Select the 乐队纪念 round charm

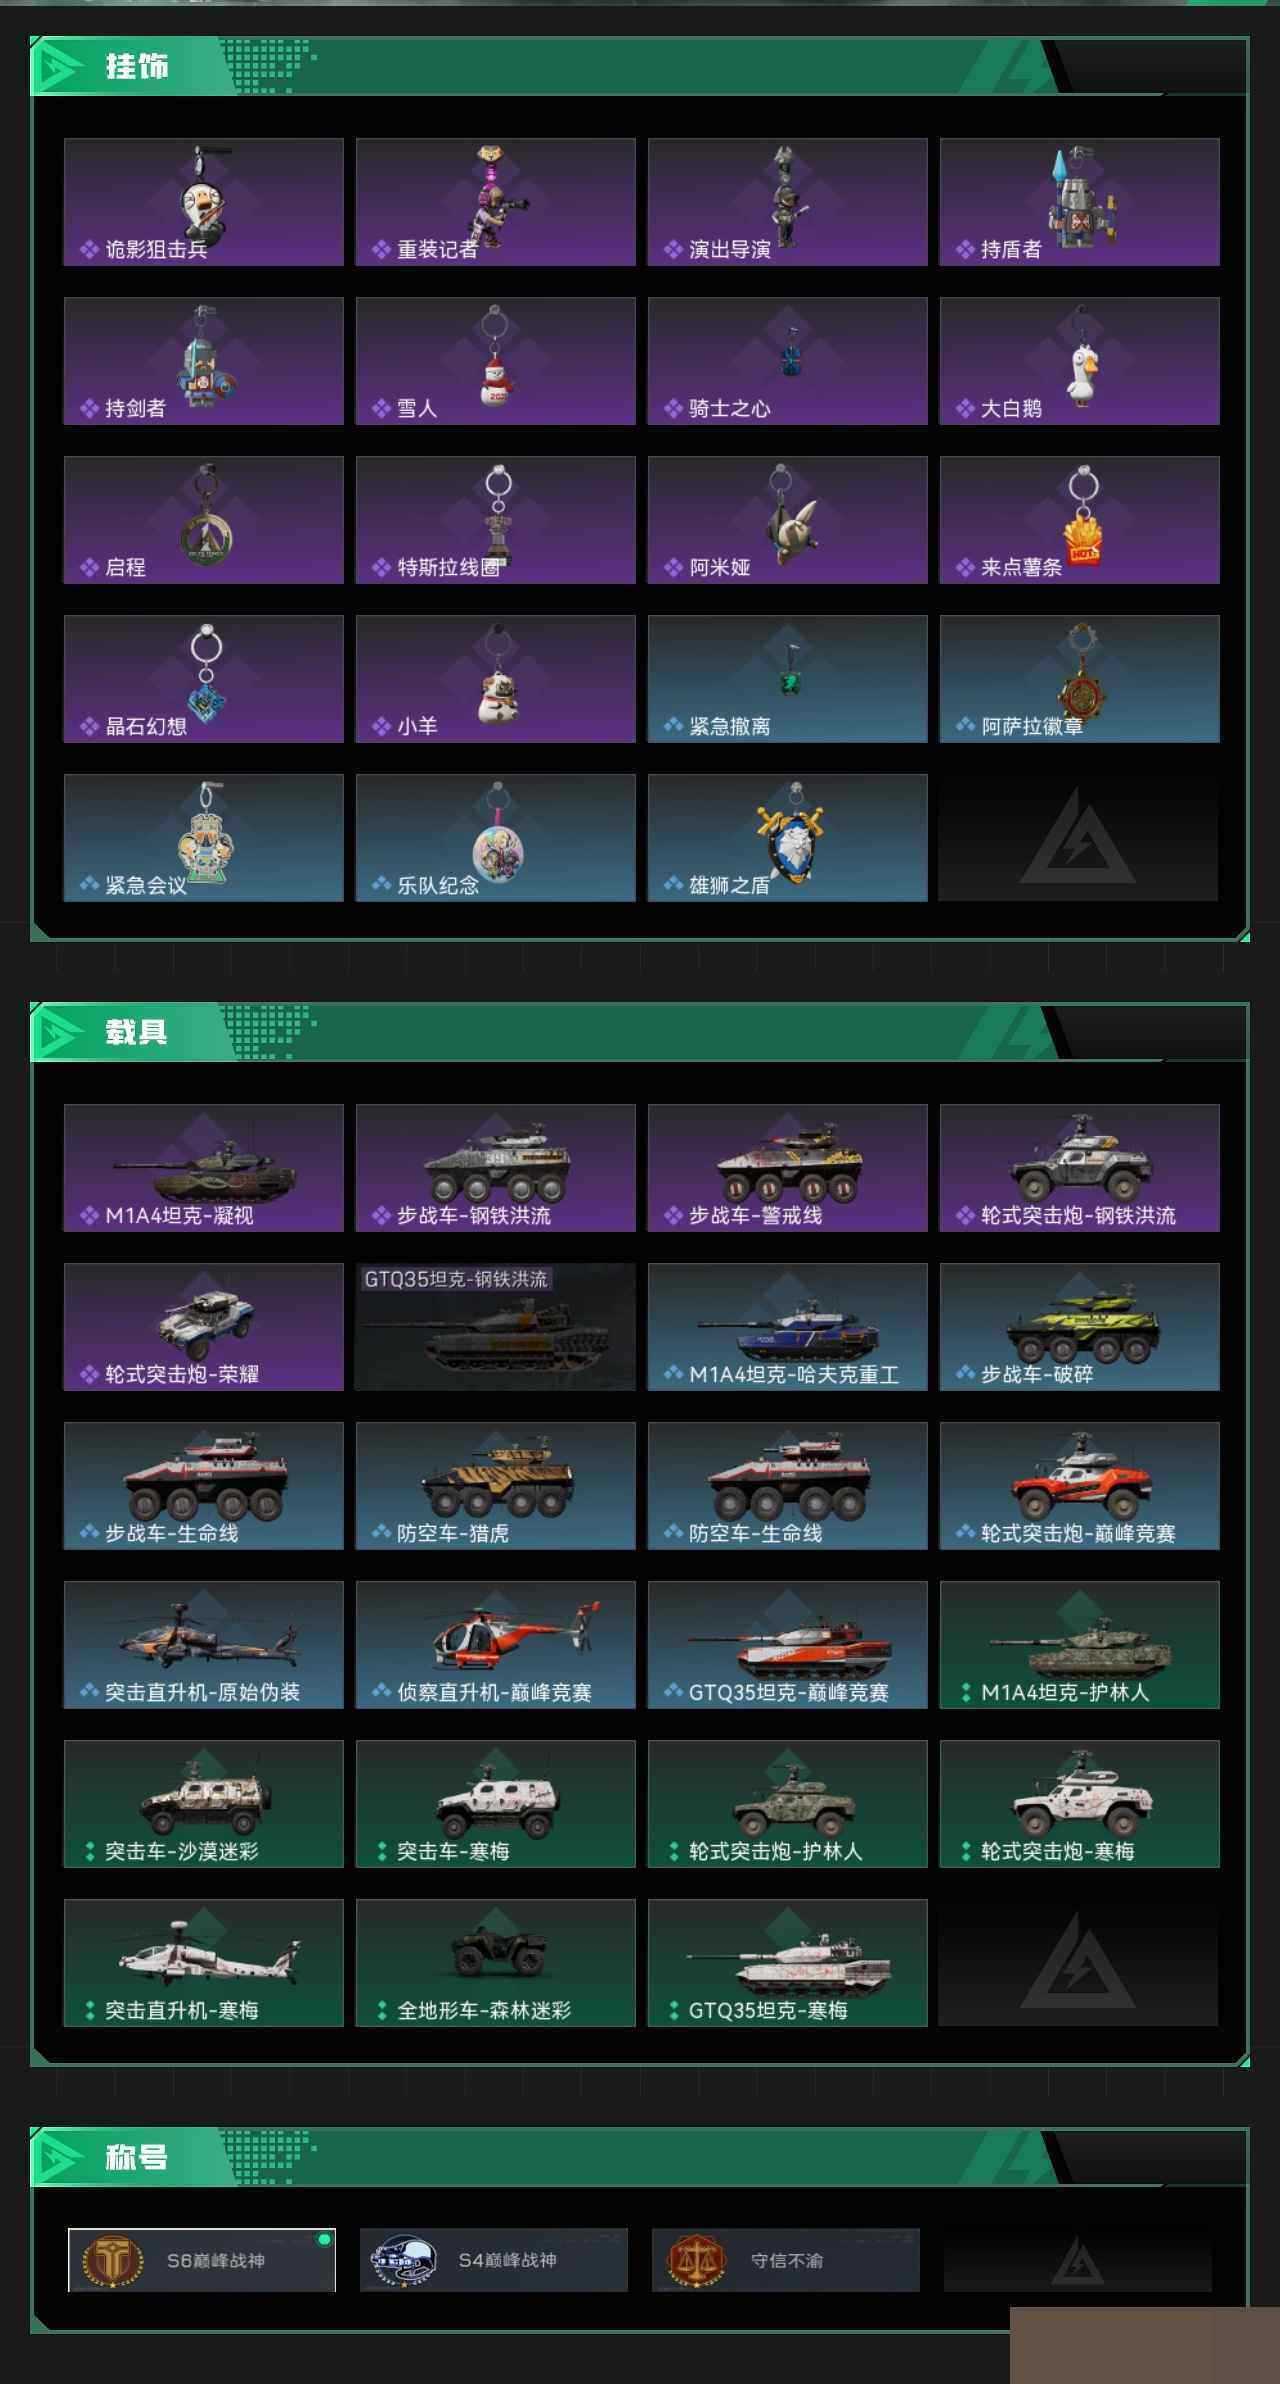pyautogui.click(x=496, y=838)
